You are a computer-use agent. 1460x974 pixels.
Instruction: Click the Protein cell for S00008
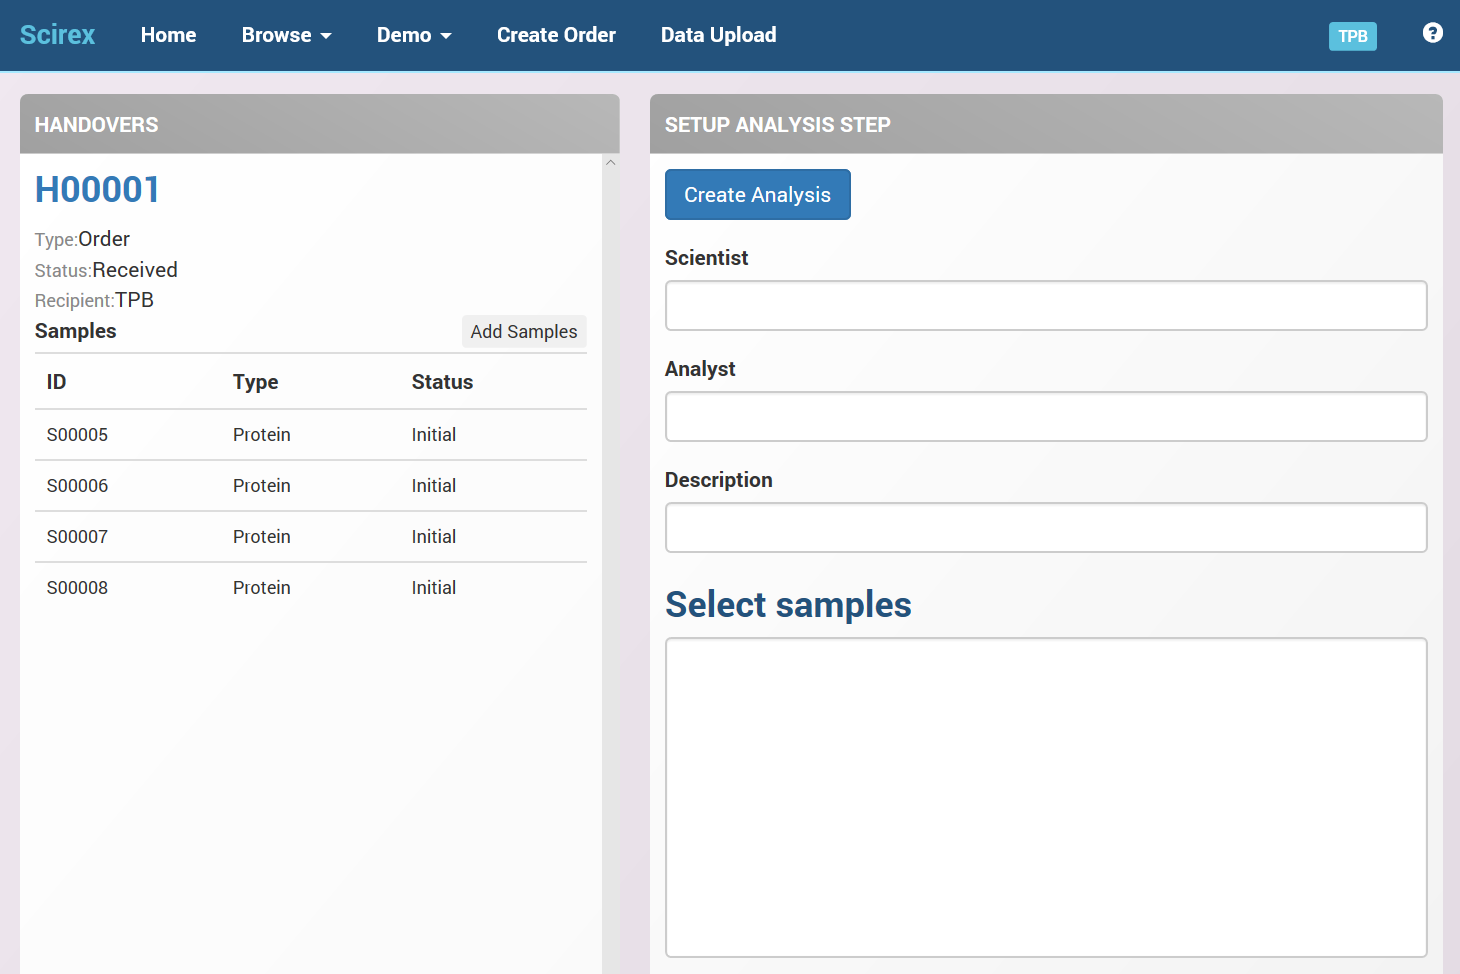262,588
